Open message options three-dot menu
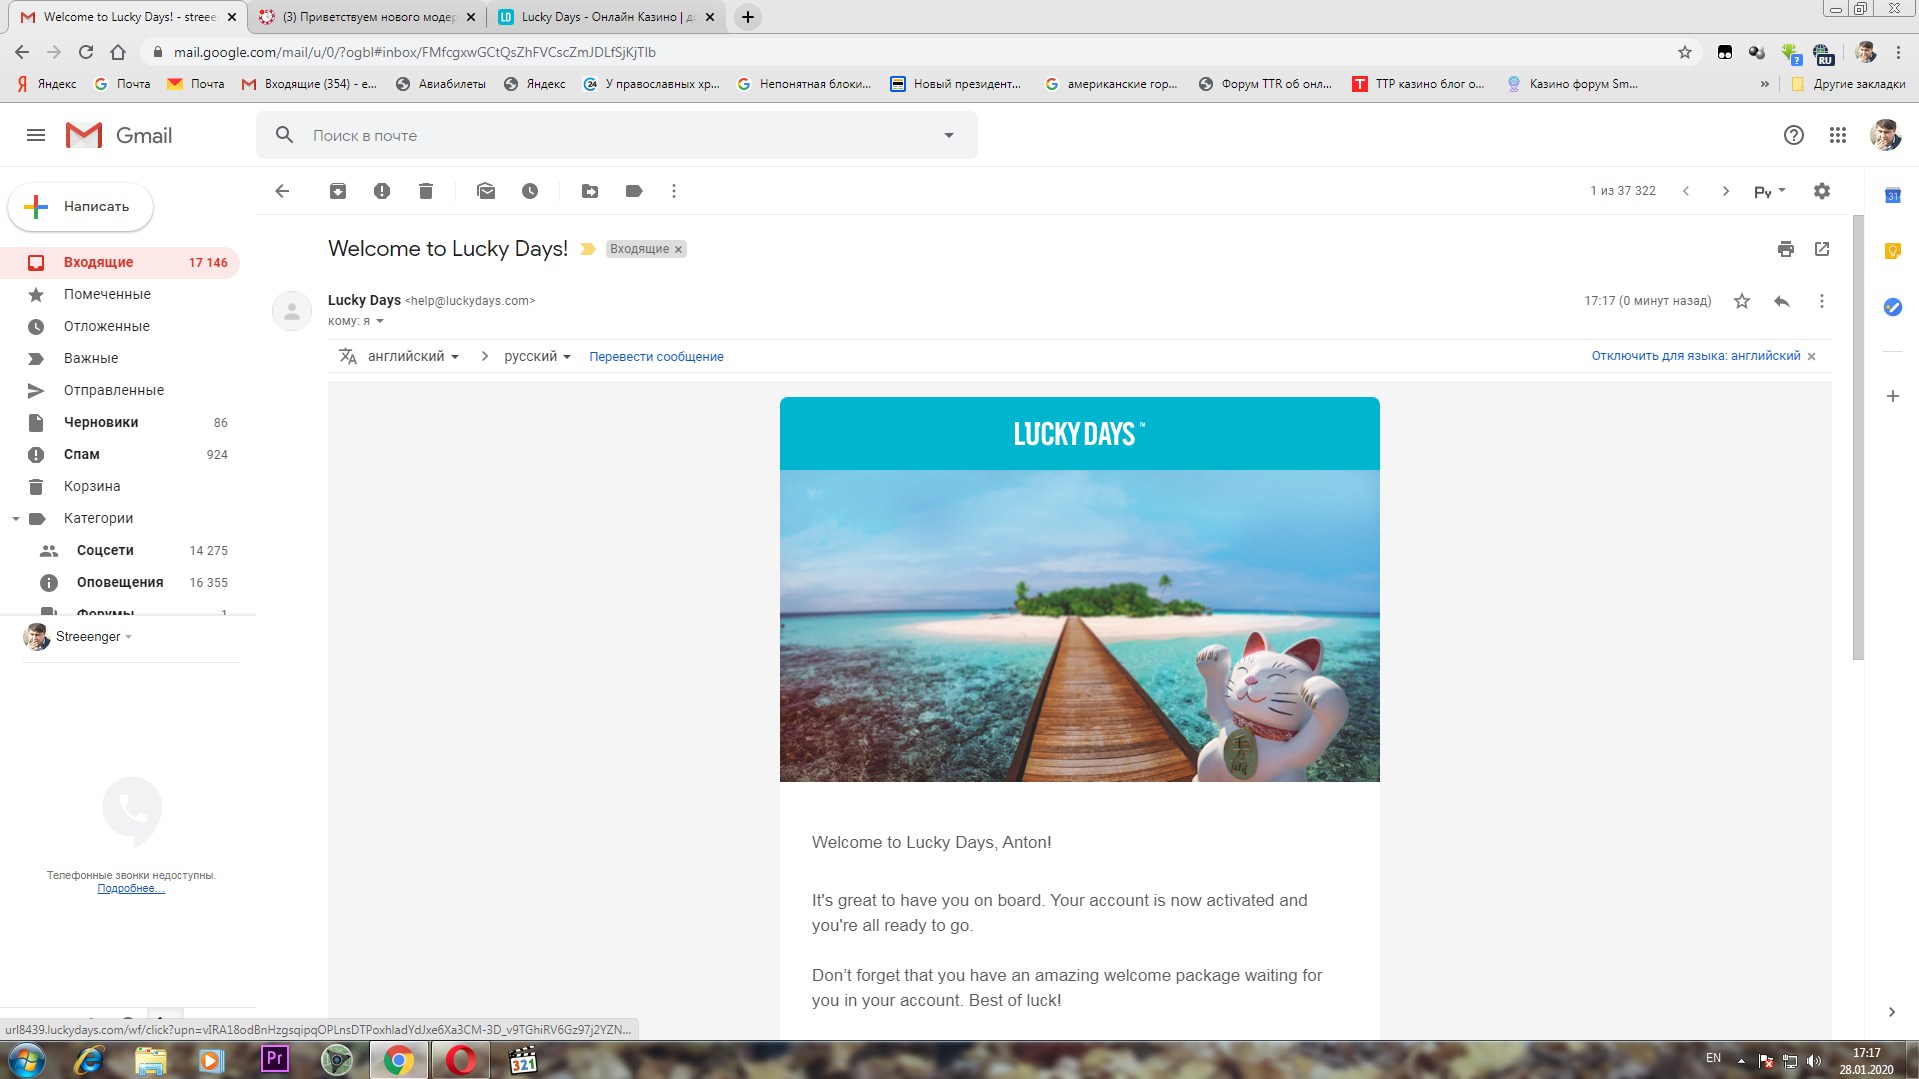1919x1079 pixels. (1822, 301)
